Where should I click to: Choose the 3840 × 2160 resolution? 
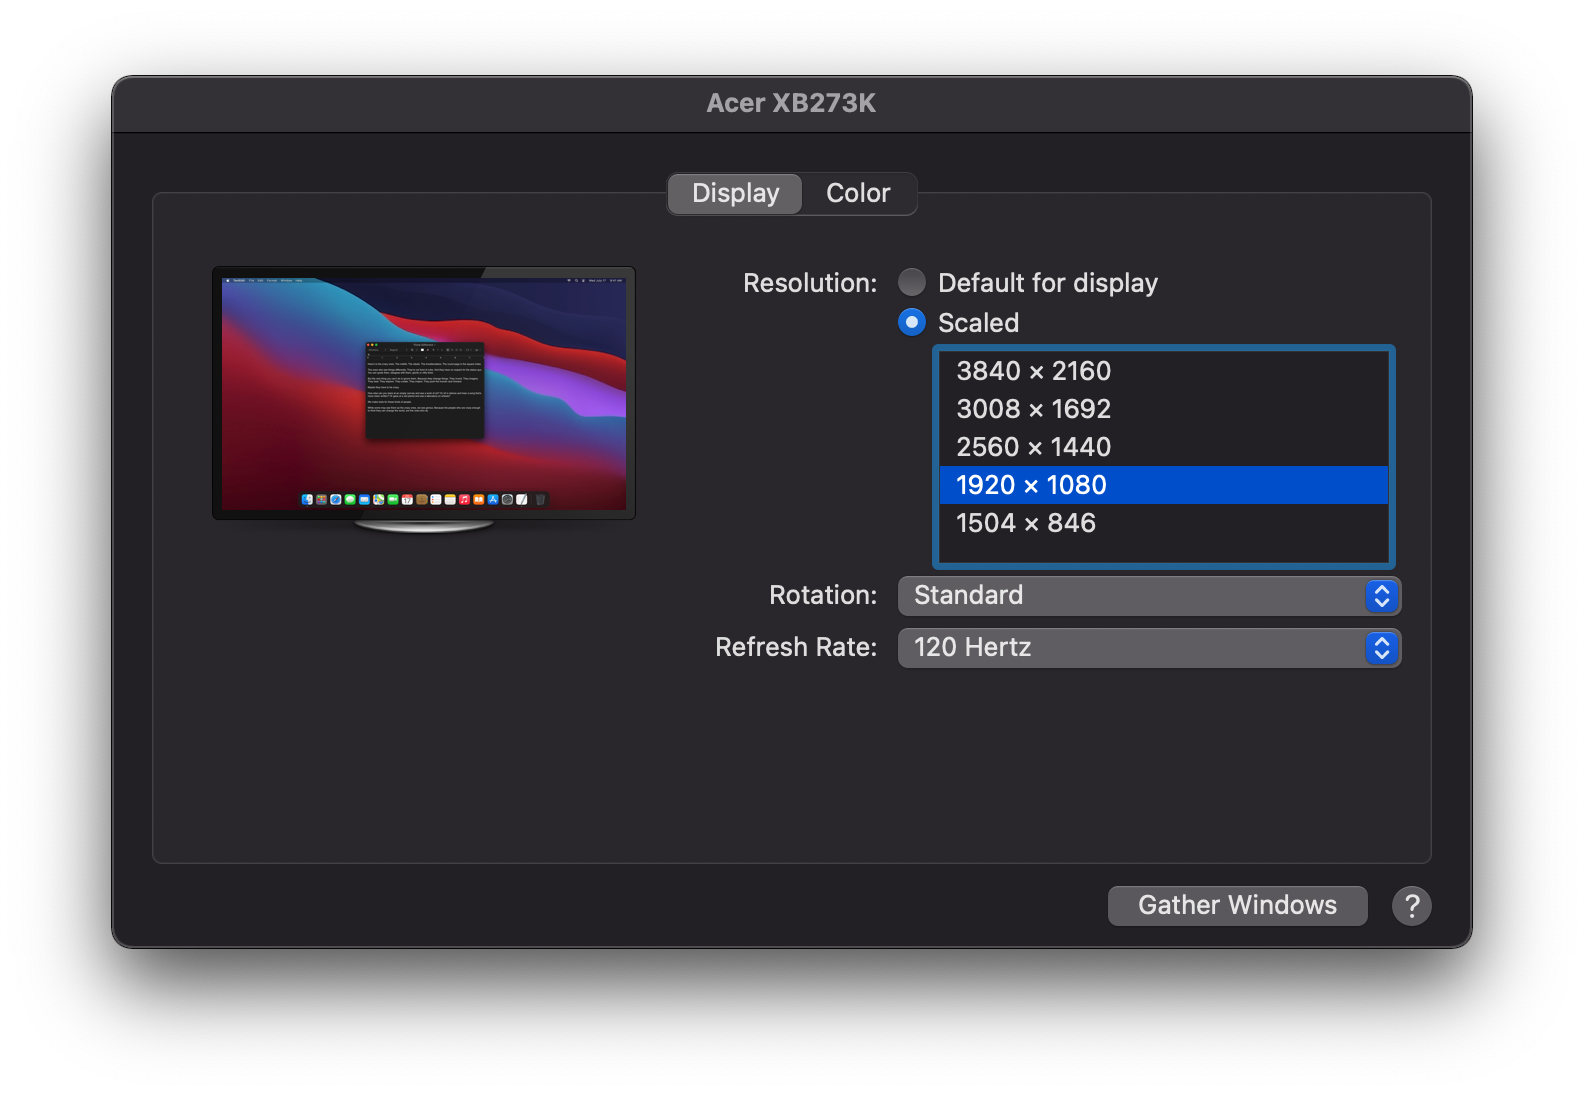(1033, 371)
